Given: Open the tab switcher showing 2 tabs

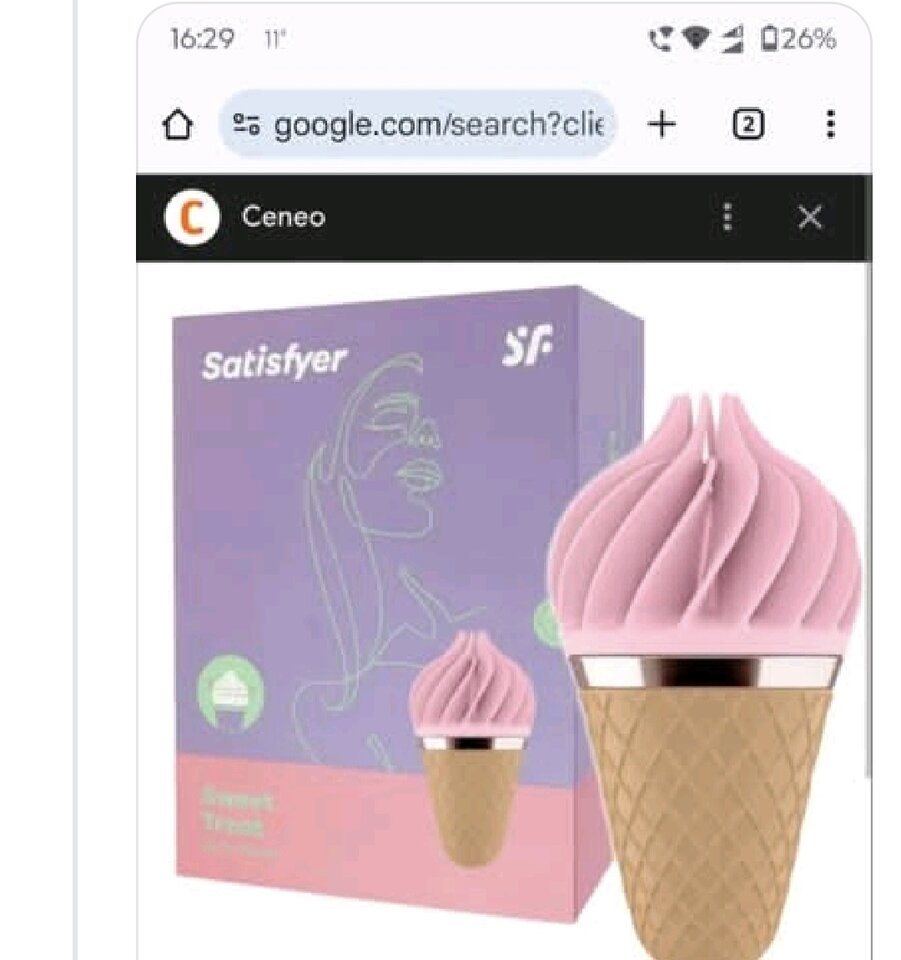Looking at the screenshot, I should tap(748, 125).
